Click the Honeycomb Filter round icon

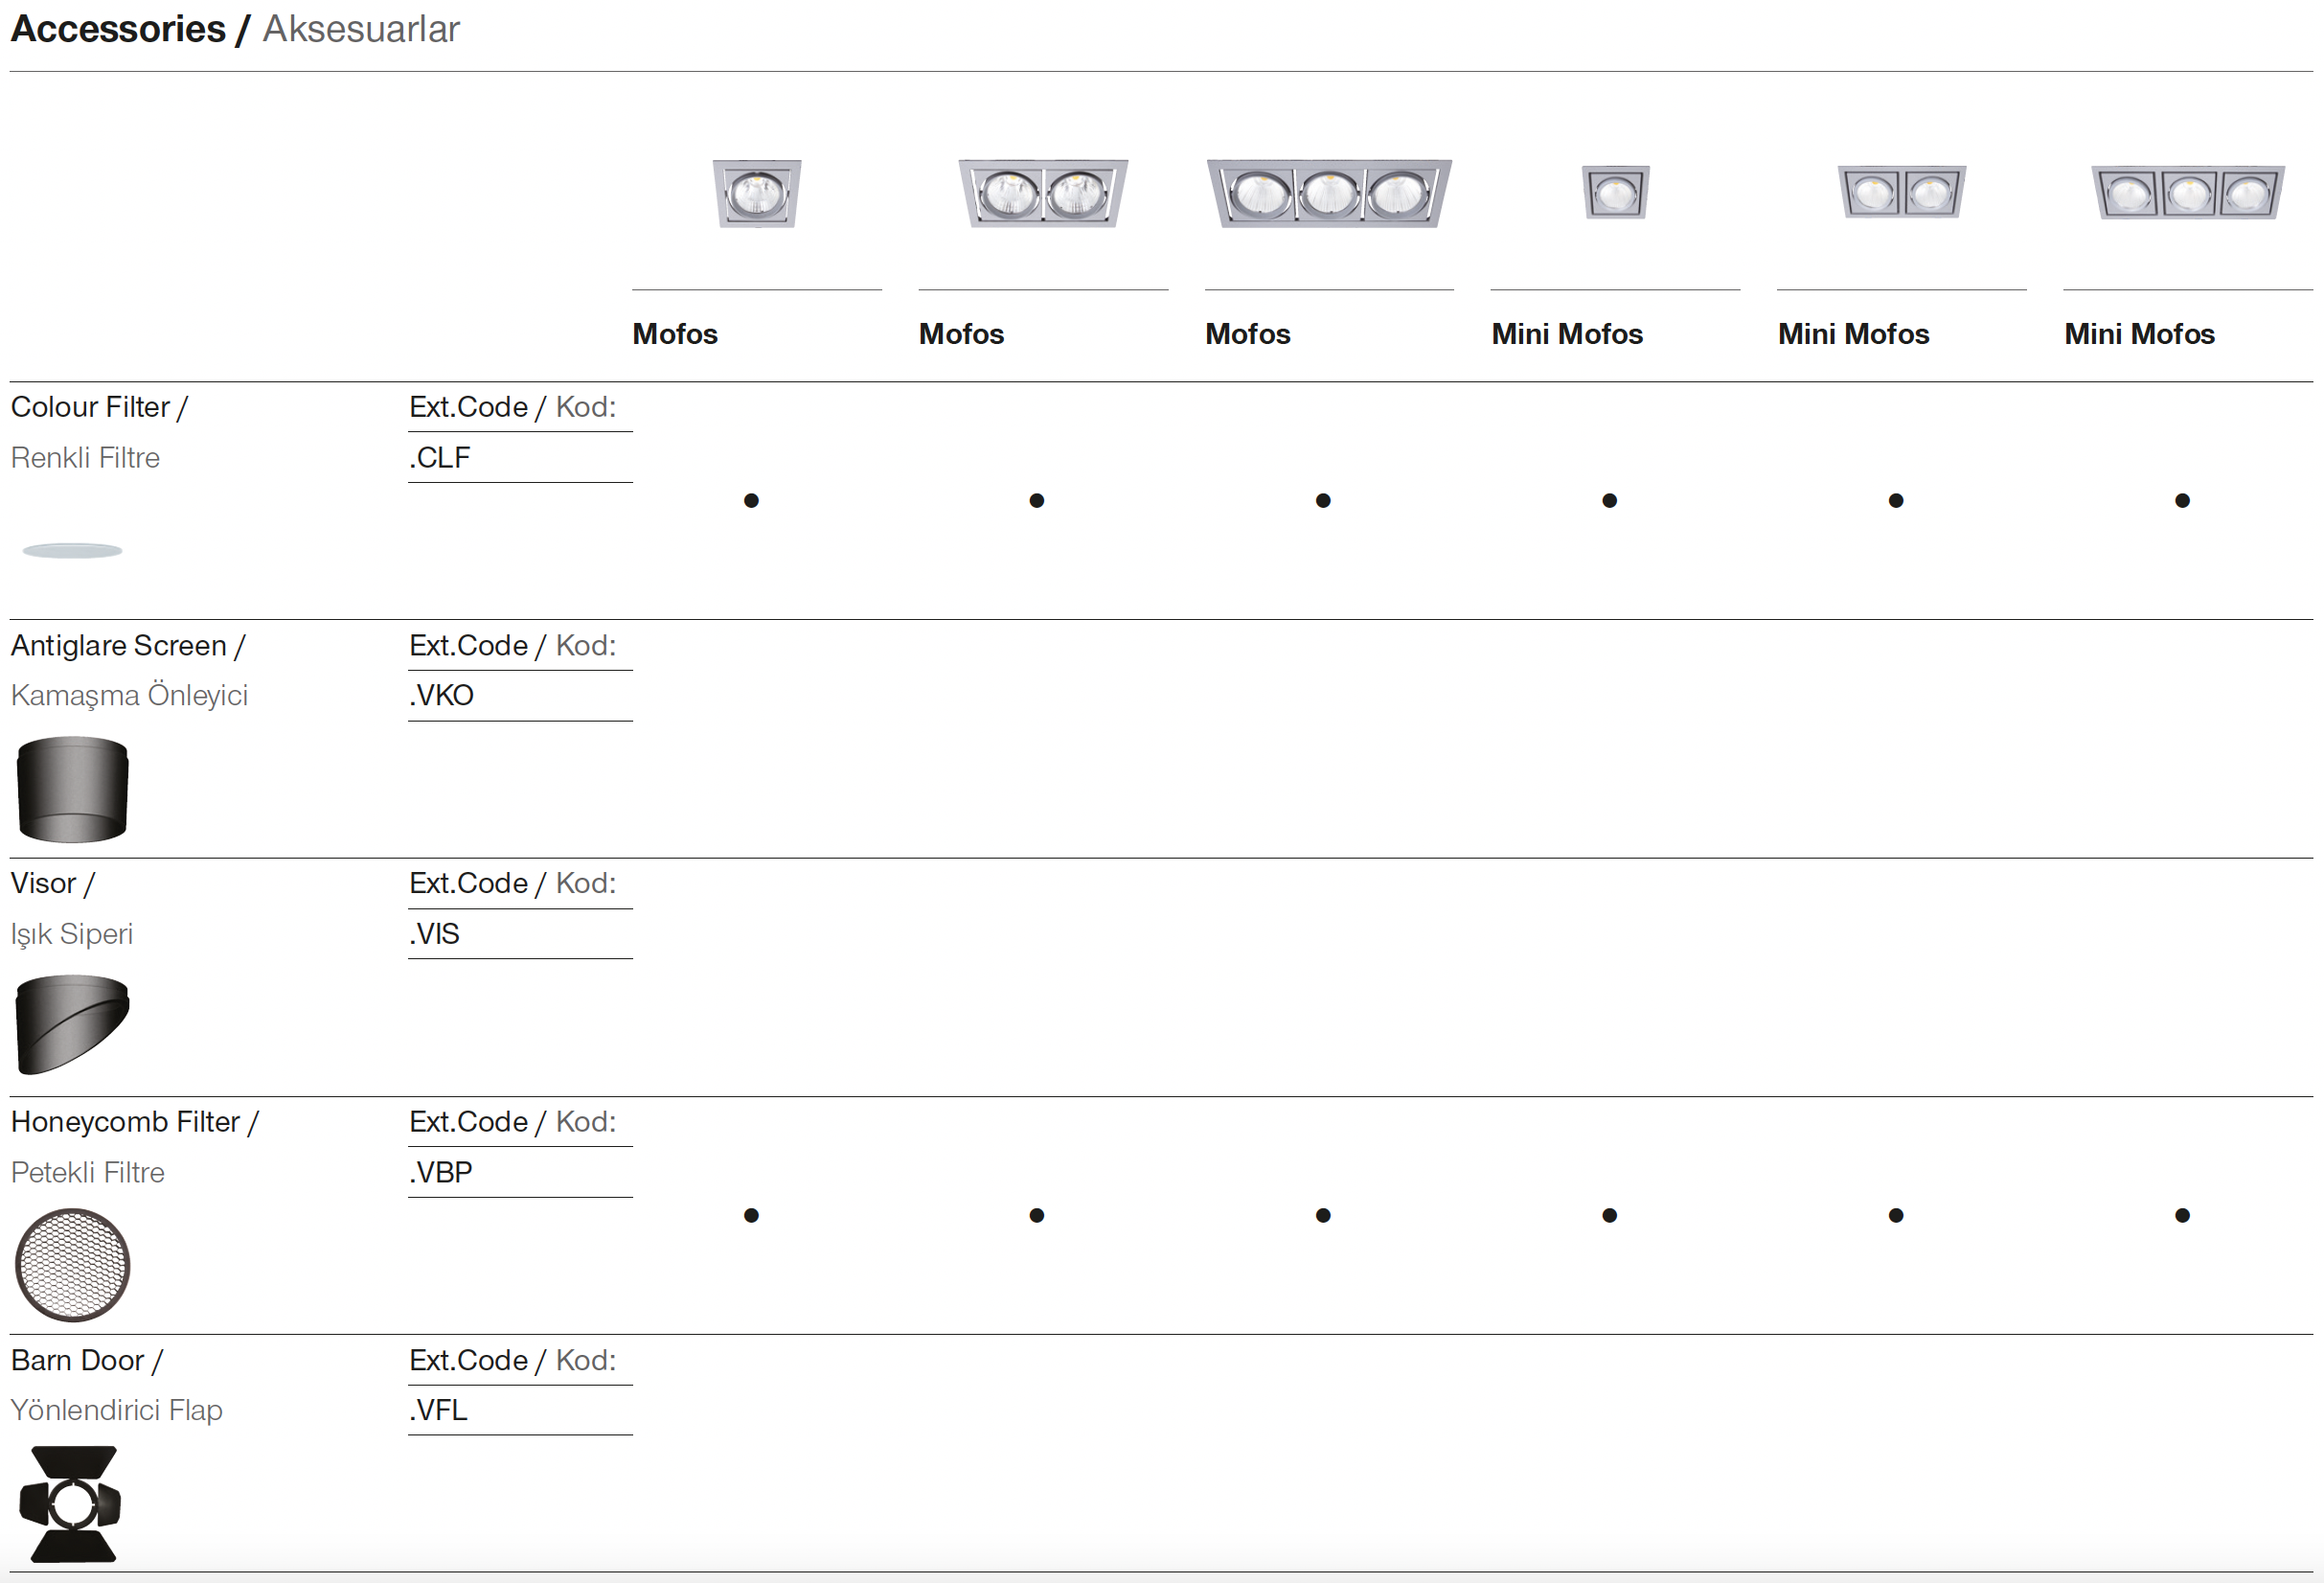click(x=72, y=1265)
